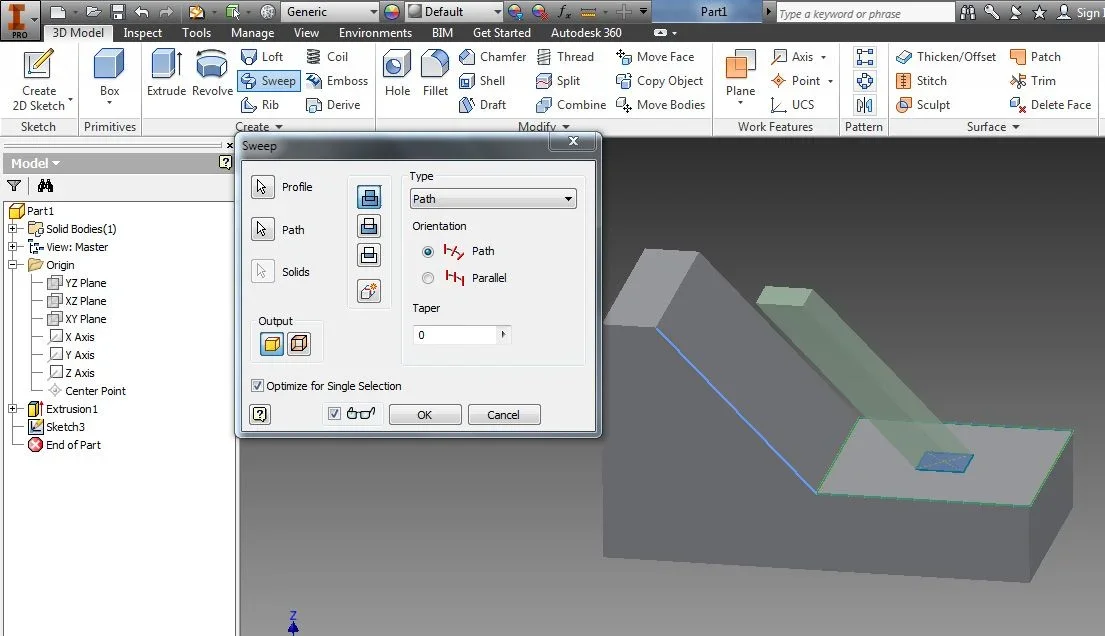
Task: Click Copy Object tool
Action: click(x=660, y=80)
